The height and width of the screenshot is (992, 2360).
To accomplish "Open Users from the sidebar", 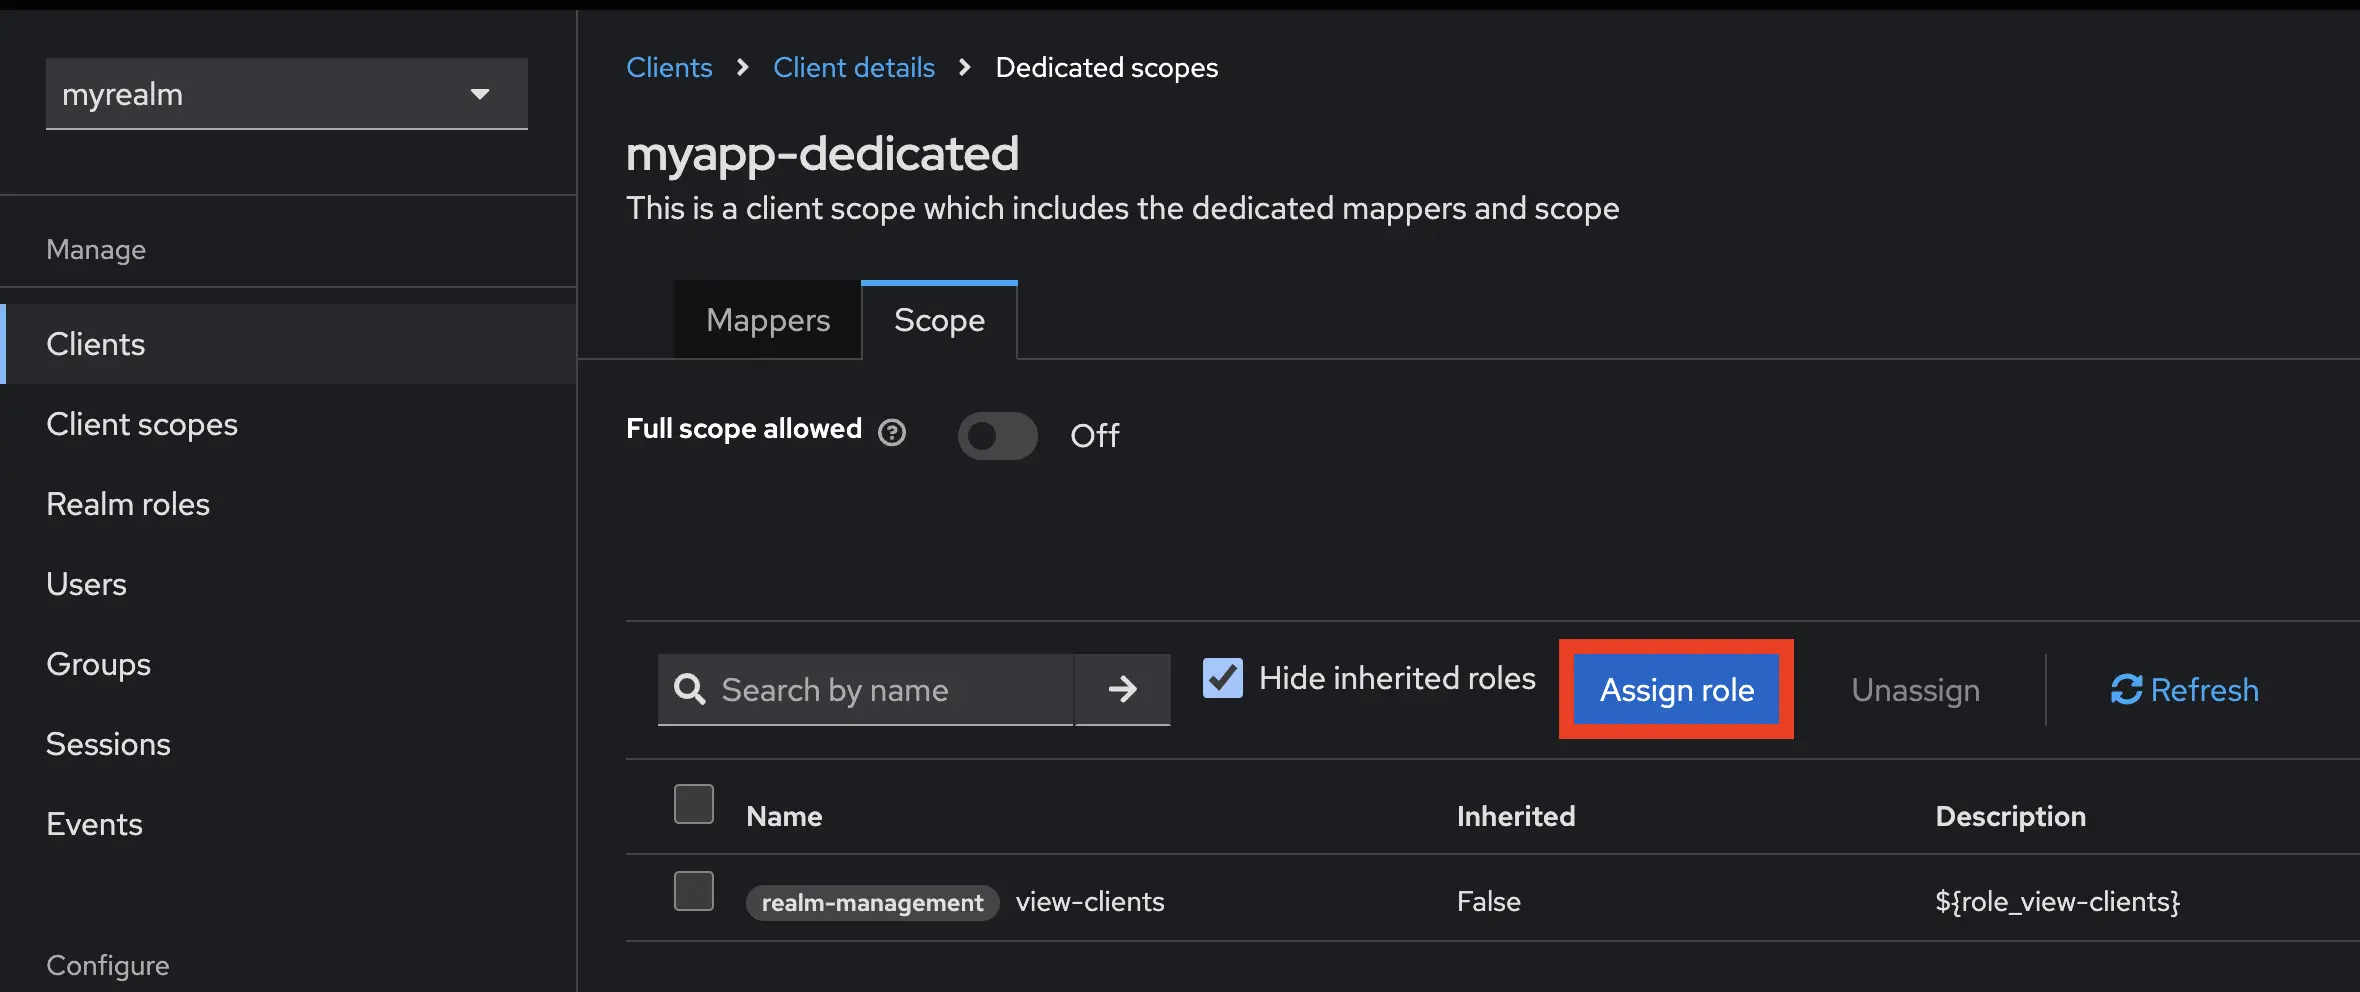I will [x=86, y=583].
